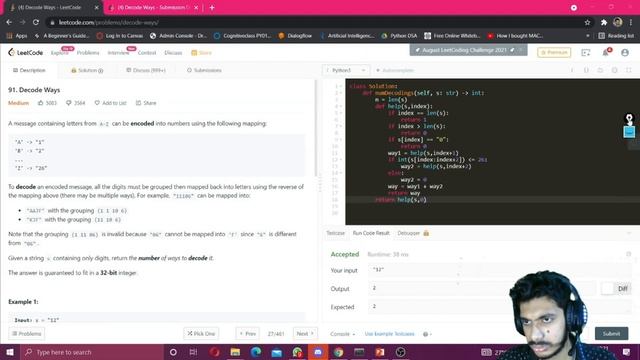The height and width of the screenshot is (360, 640).
Task: Collapse the fold arrow on code line 4
Action: coord(341,107)
